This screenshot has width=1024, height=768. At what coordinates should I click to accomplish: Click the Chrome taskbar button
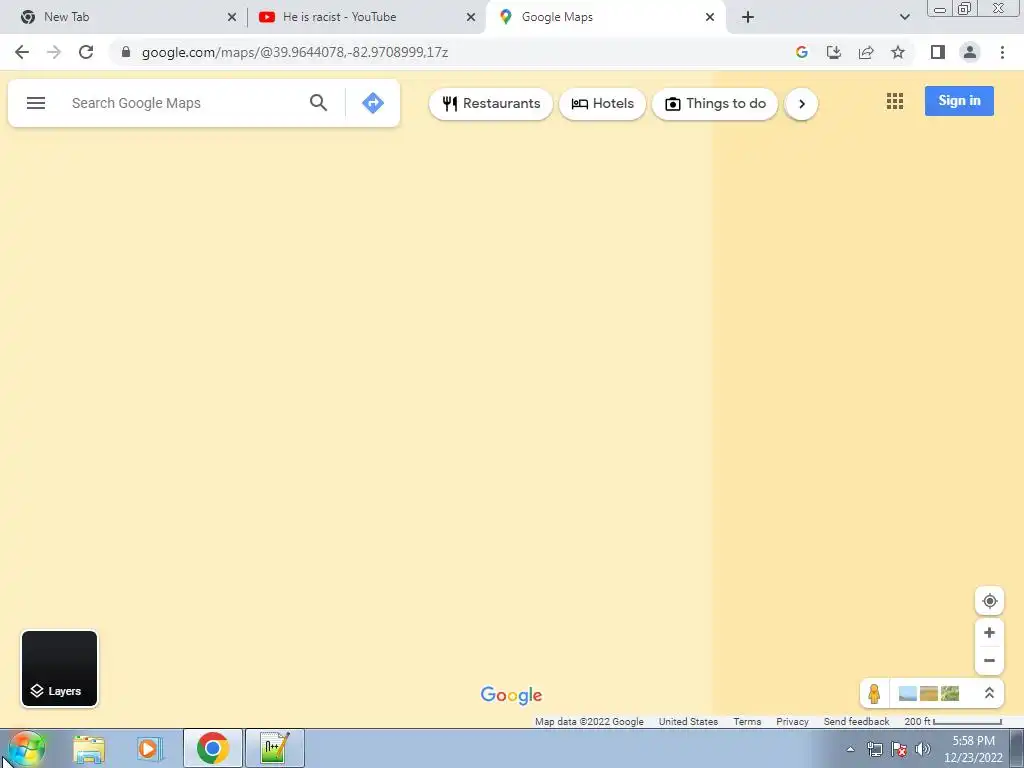213,748
